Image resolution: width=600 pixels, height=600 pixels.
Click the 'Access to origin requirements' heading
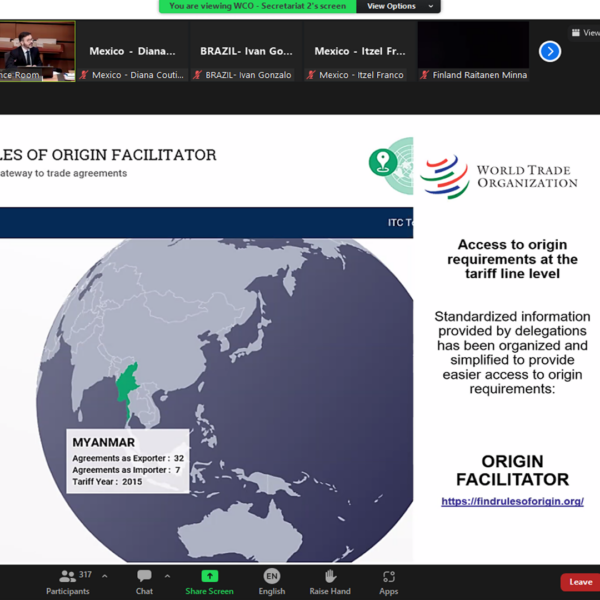pyautogui.click(x=512, y=259)
